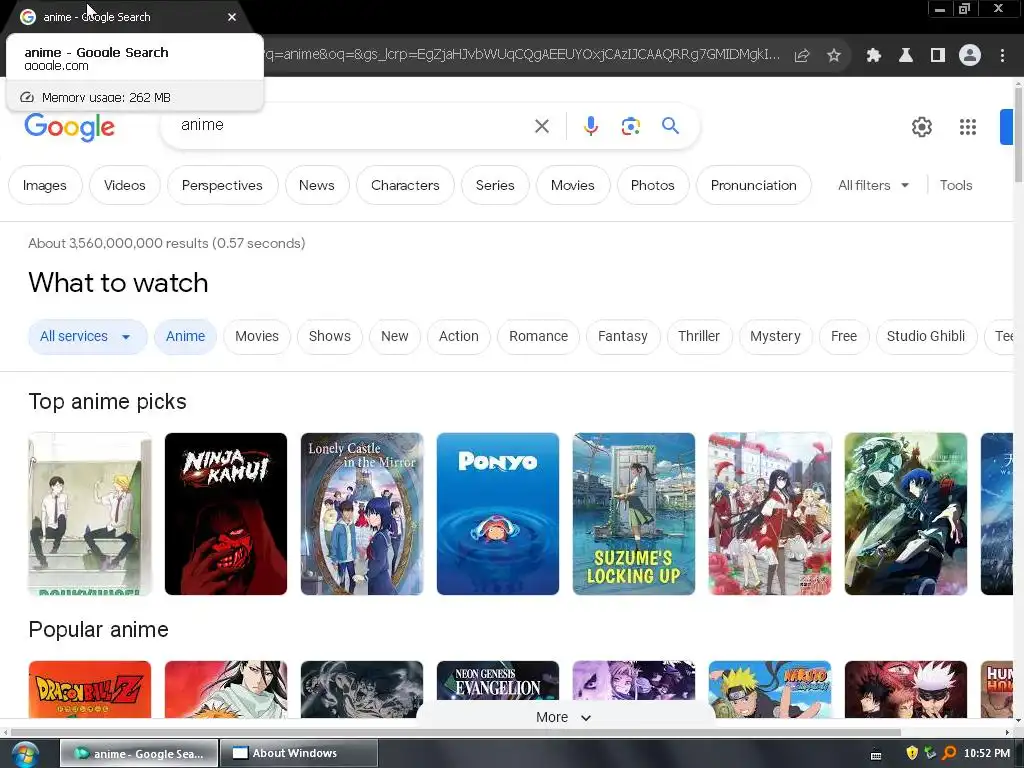Open the Chrome three-dot menu

coord(1002,56)
